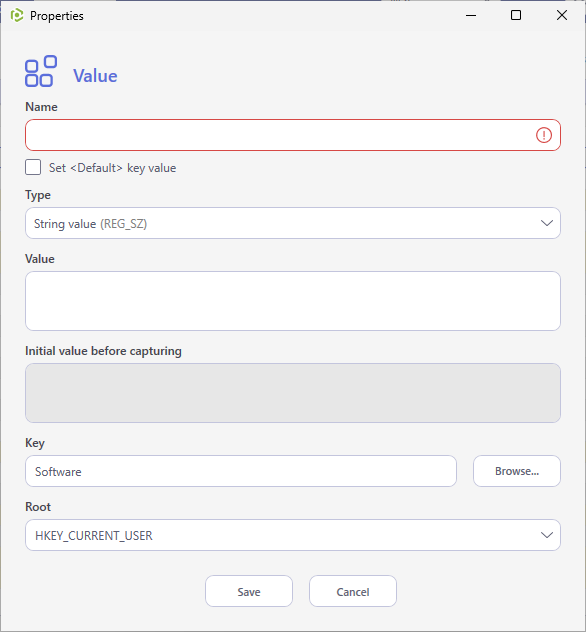Click the Value squares icon in header
586x632 pixels.
pos(41,71)
